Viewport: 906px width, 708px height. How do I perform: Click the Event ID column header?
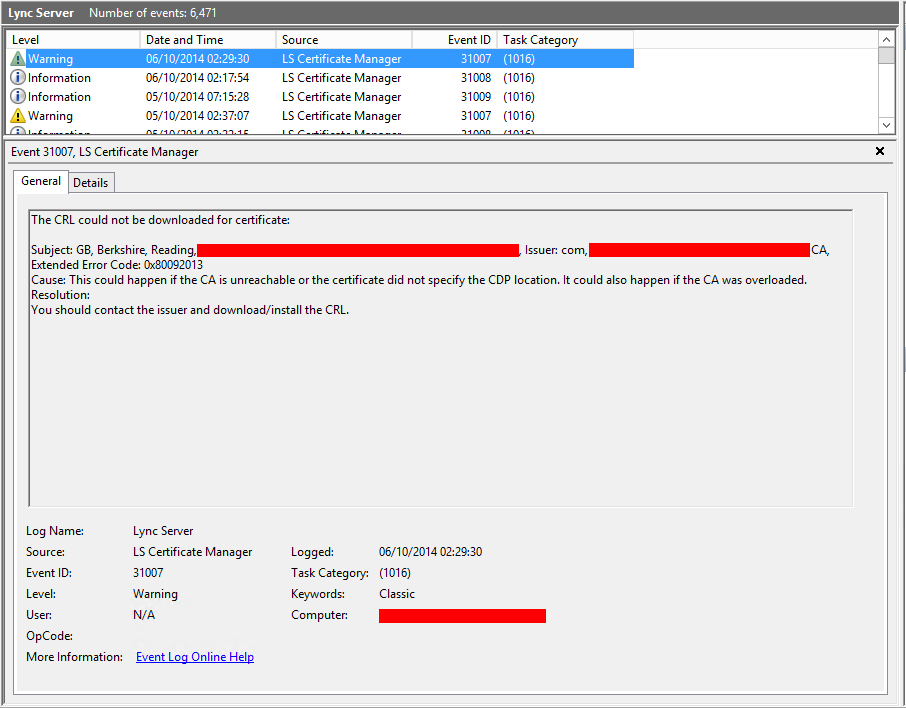(x=455, y=40)
